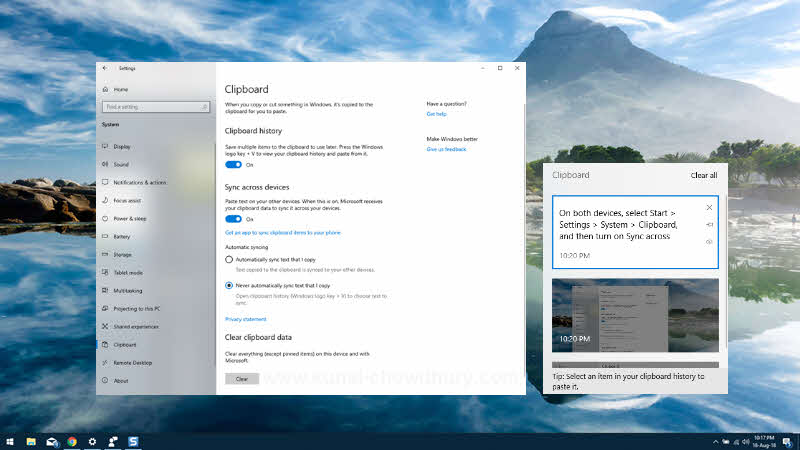
Task: Click the Shared experiences icon
Action: pos(105,326)
